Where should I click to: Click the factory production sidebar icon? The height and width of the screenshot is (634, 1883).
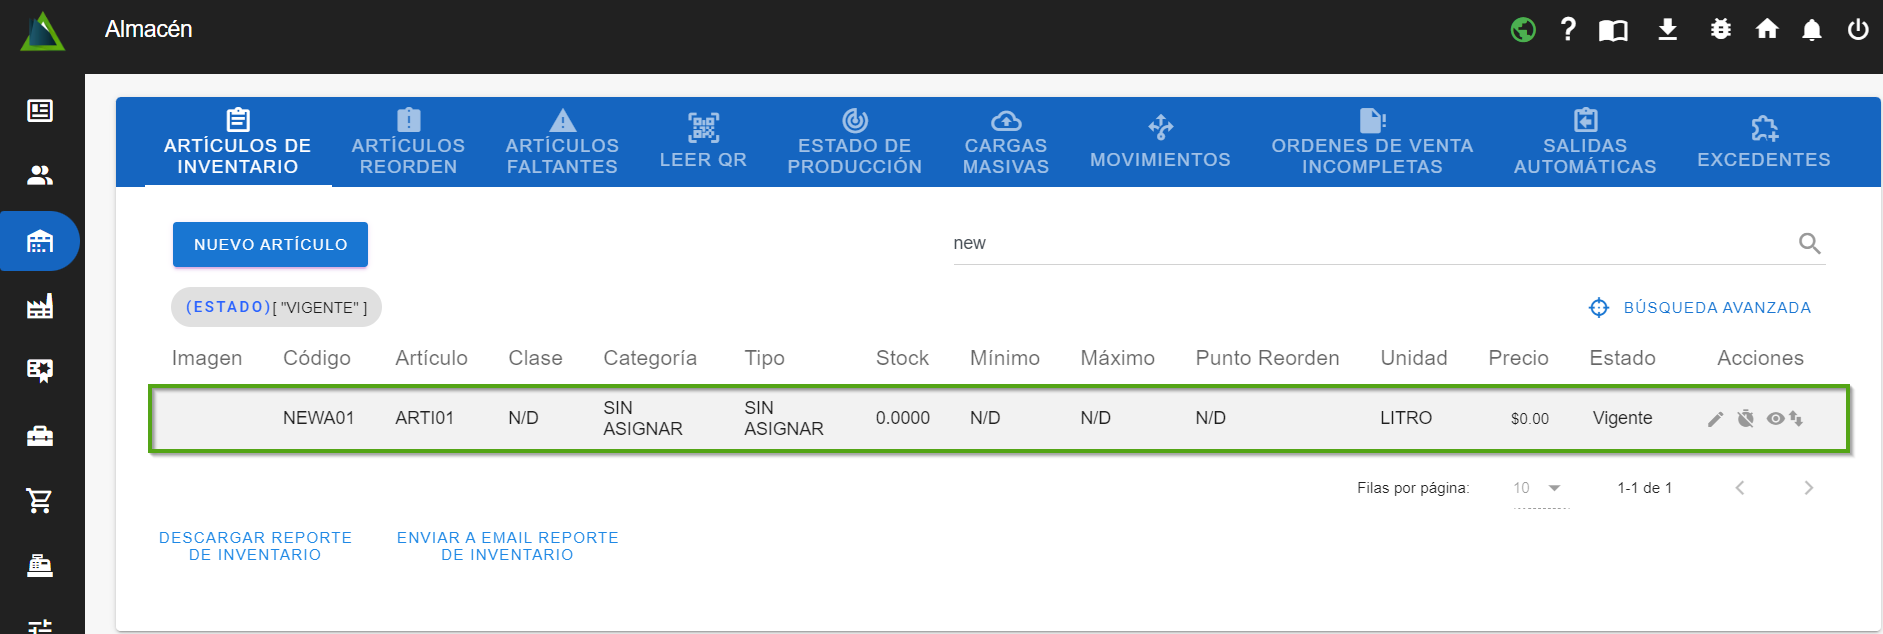40,306
